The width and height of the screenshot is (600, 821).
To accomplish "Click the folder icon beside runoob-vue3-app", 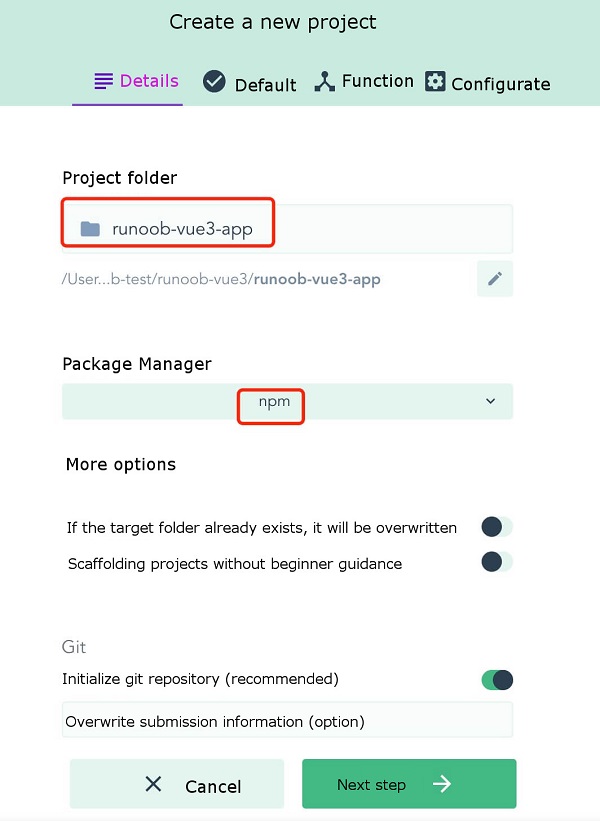I will [90, 229].
